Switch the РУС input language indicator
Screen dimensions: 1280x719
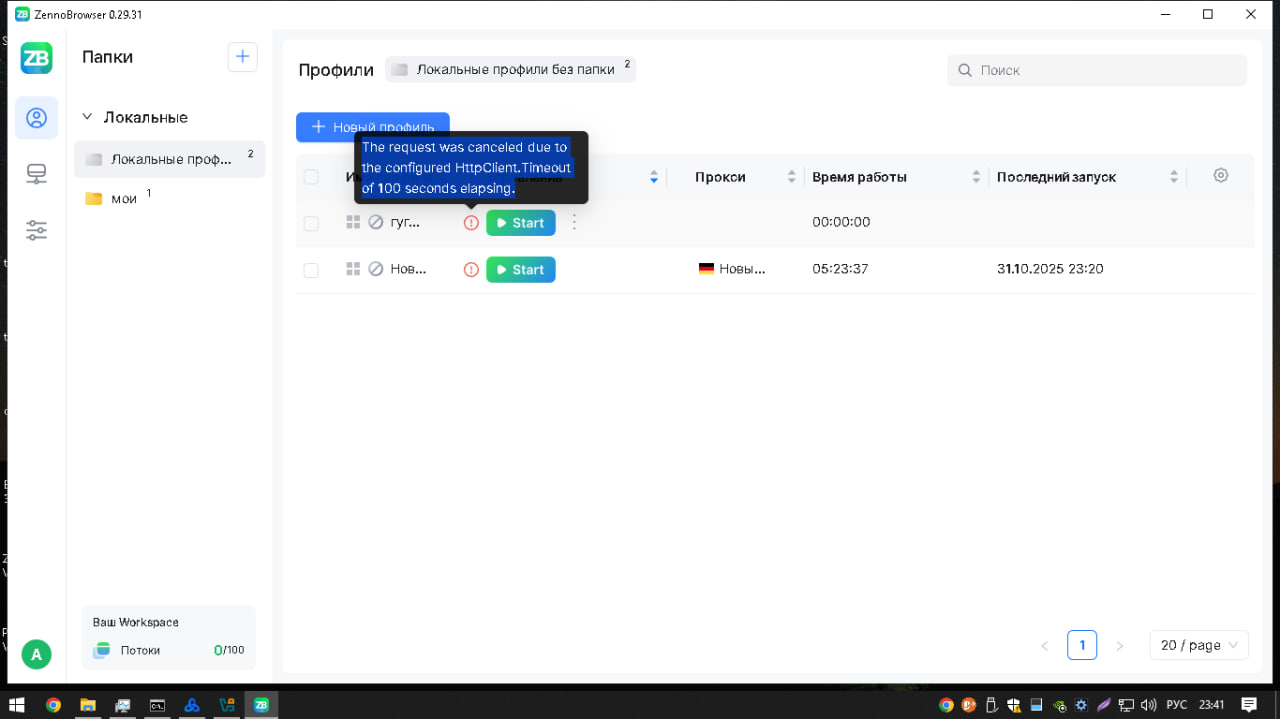click(1177, 705)
